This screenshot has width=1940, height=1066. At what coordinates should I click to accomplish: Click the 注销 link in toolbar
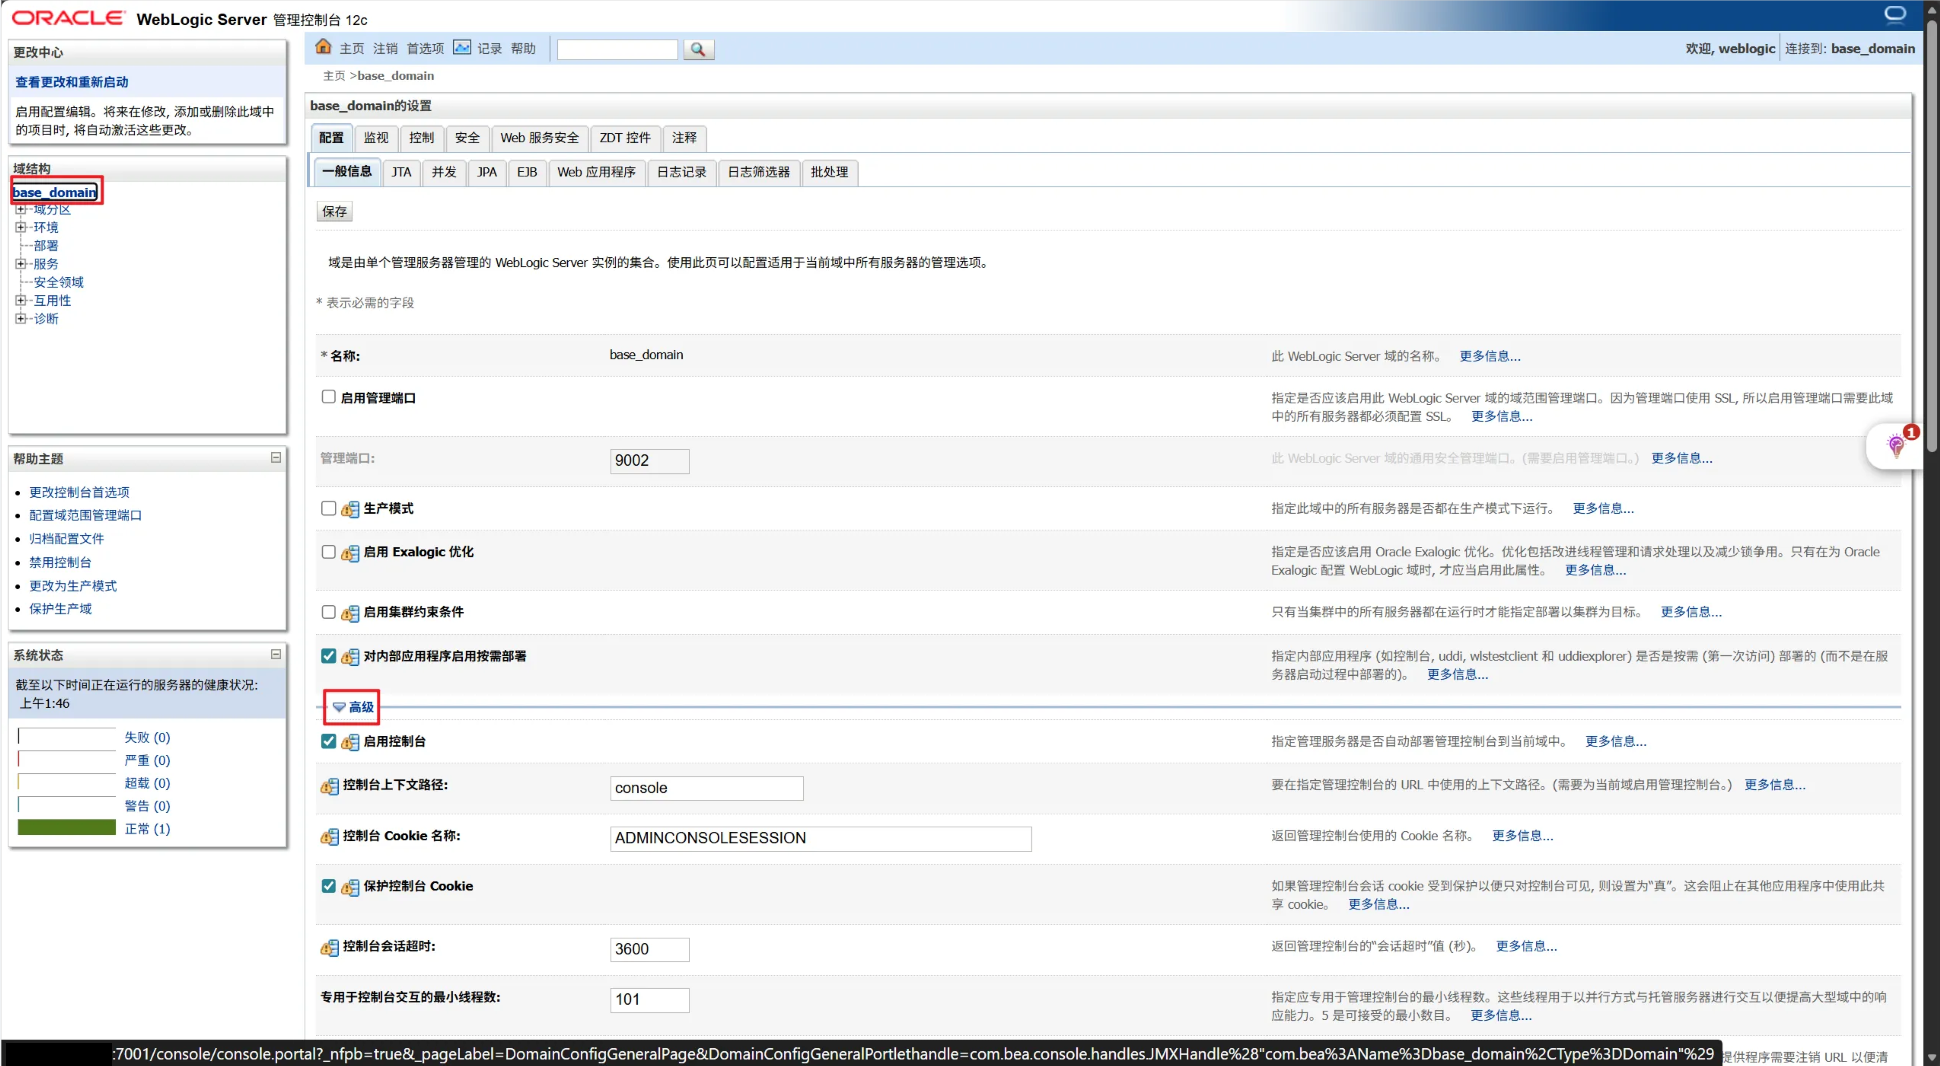click(385, 49)
